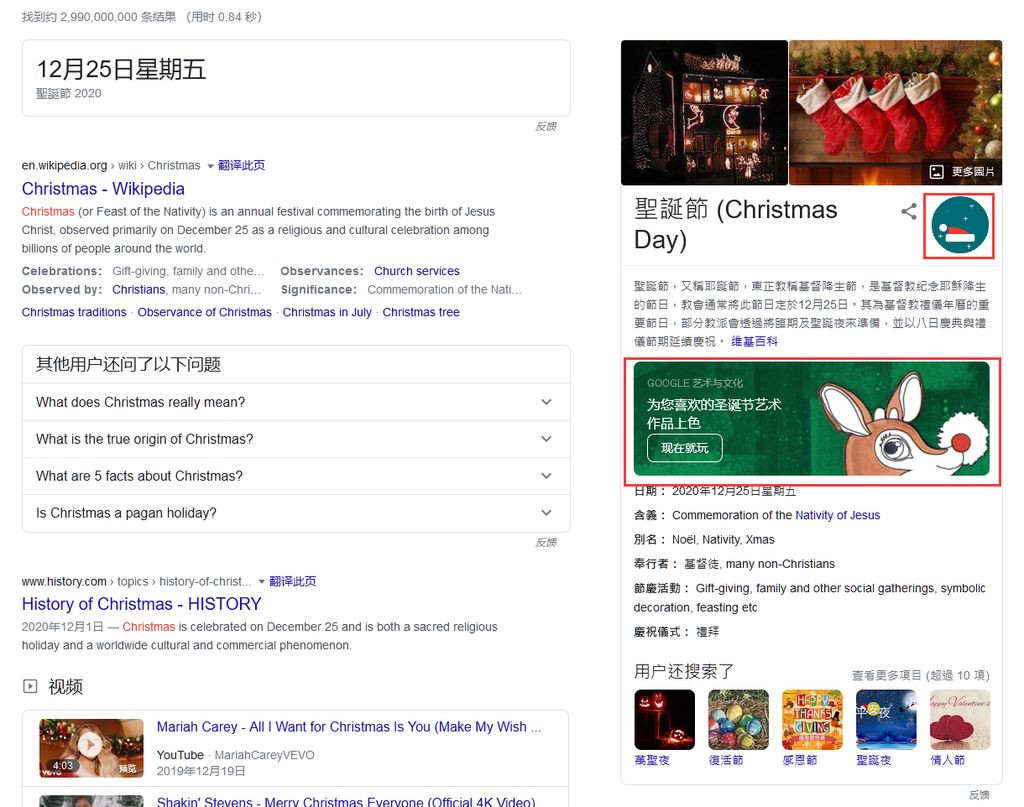Click the lit-up Christmas house photo
The image size is (1024, 807).
[704, 112]
